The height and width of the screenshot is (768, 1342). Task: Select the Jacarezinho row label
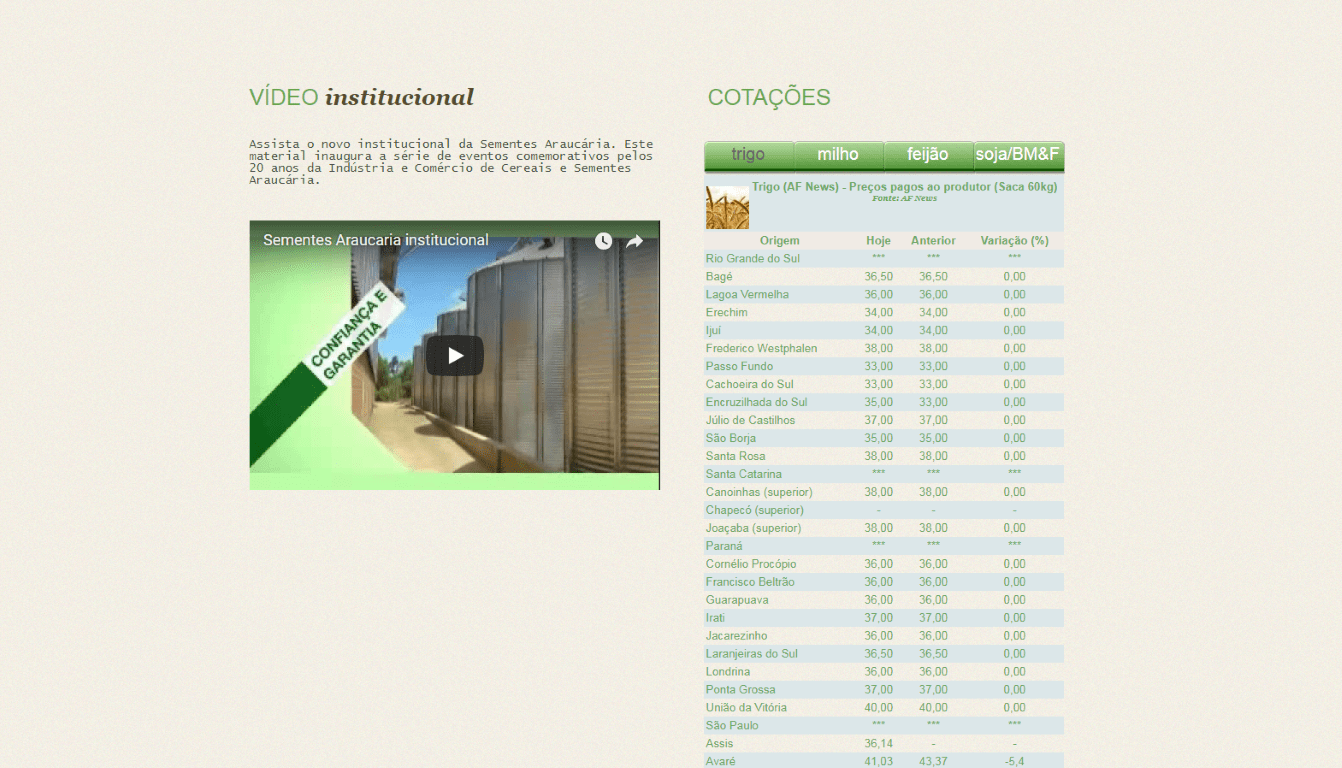(737, 637)
